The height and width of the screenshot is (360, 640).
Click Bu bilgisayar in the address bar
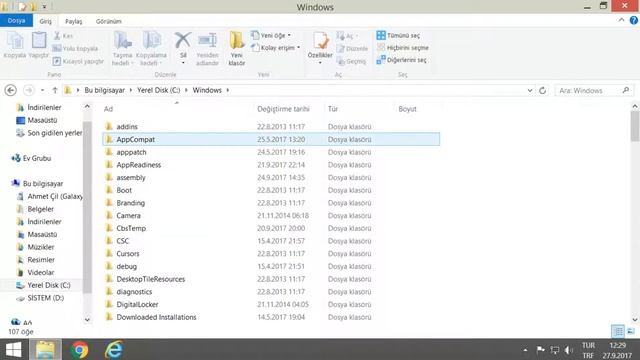click(104, 90)
